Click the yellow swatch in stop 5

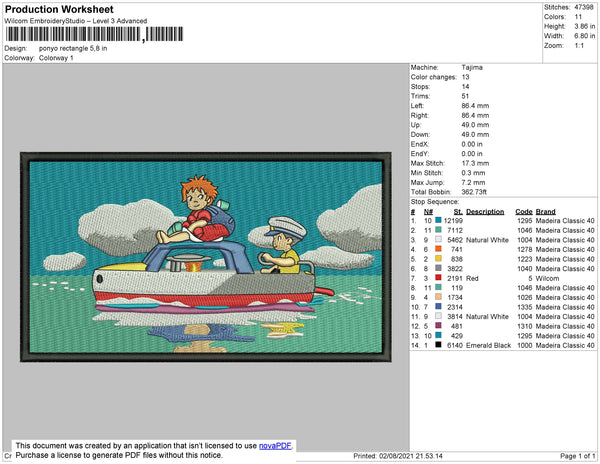point(438,259)
